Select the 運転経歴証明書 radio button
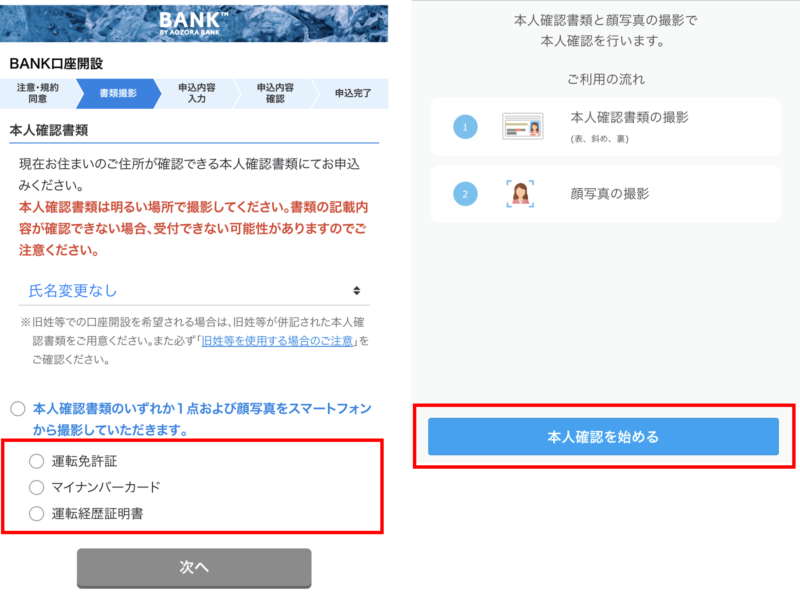Viewport: 800px width, 616px height. click(x=36, y=513)
